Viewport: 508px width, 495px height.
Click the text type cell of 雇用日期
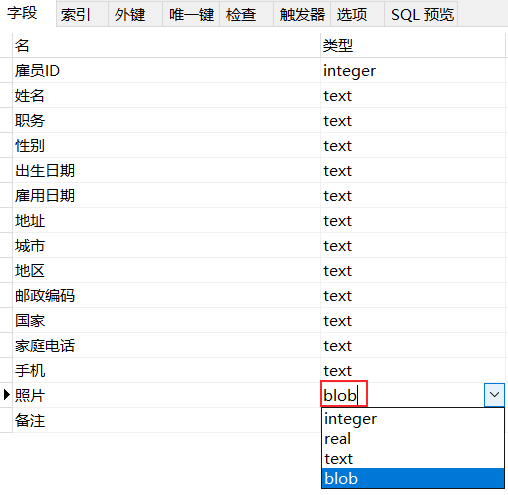click(x=413, y=195)
